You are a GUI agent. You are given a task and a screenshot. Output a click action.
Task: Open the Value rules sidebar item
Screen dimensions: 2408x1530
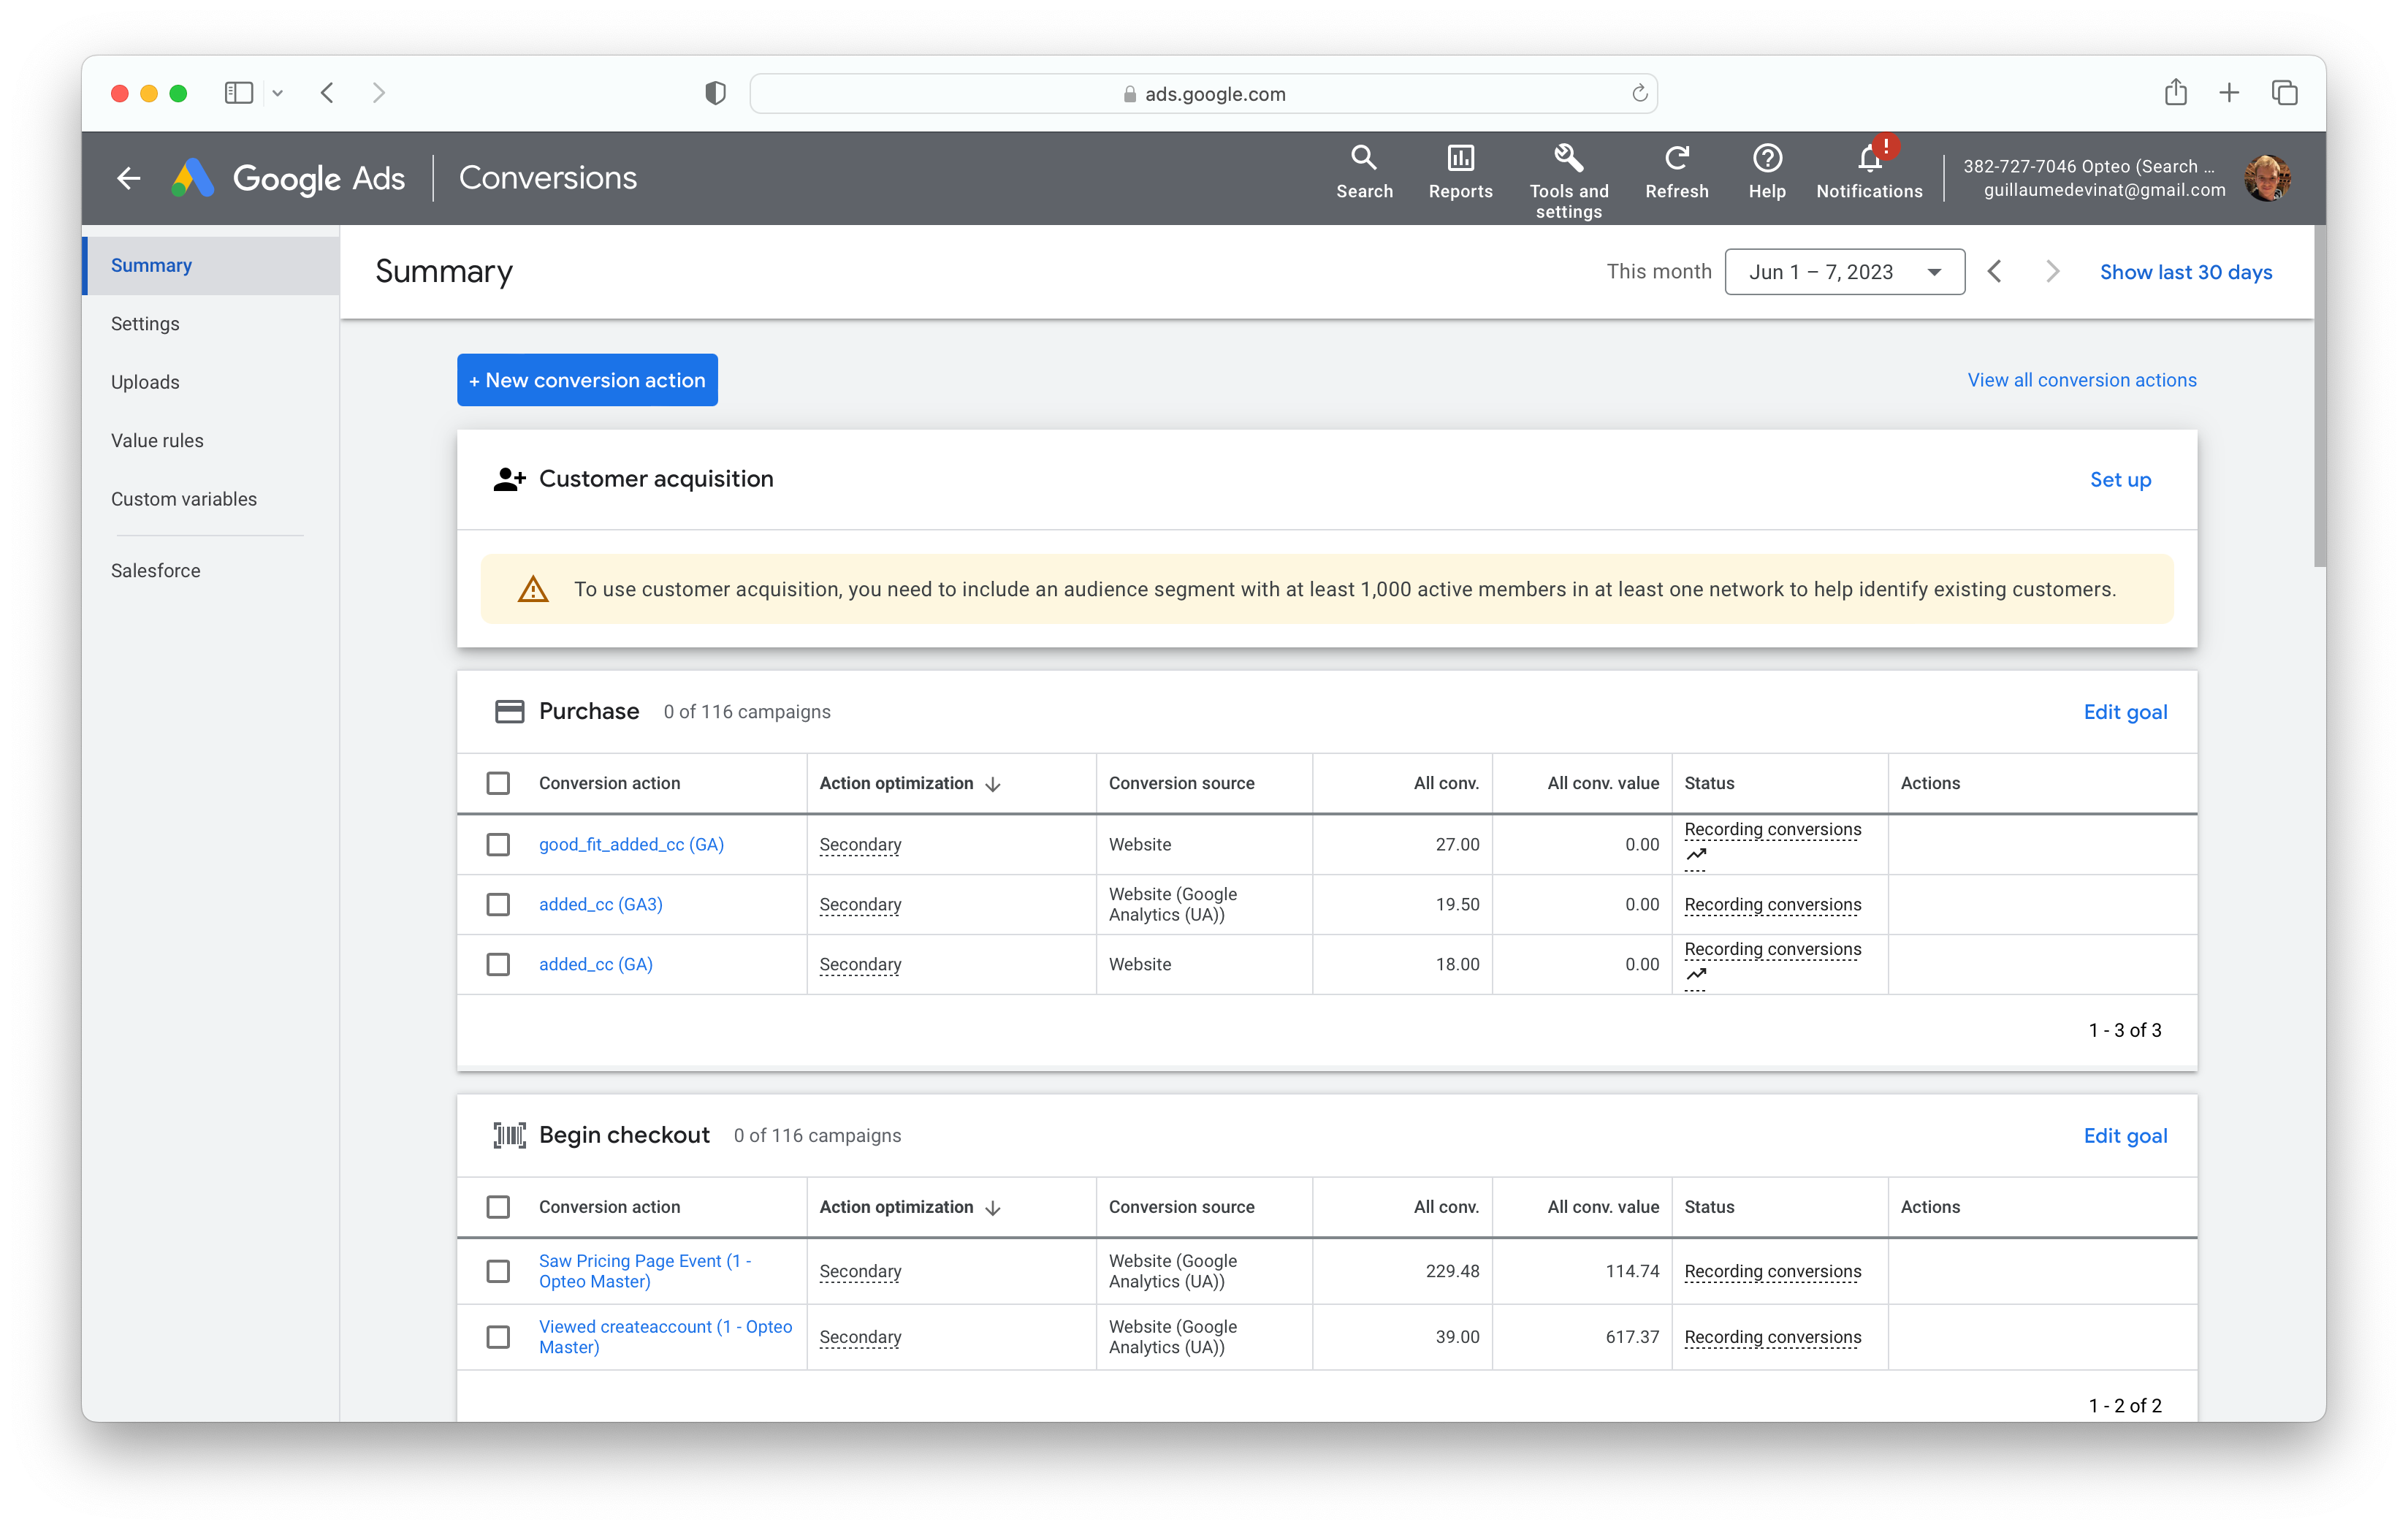pos(157,441)
